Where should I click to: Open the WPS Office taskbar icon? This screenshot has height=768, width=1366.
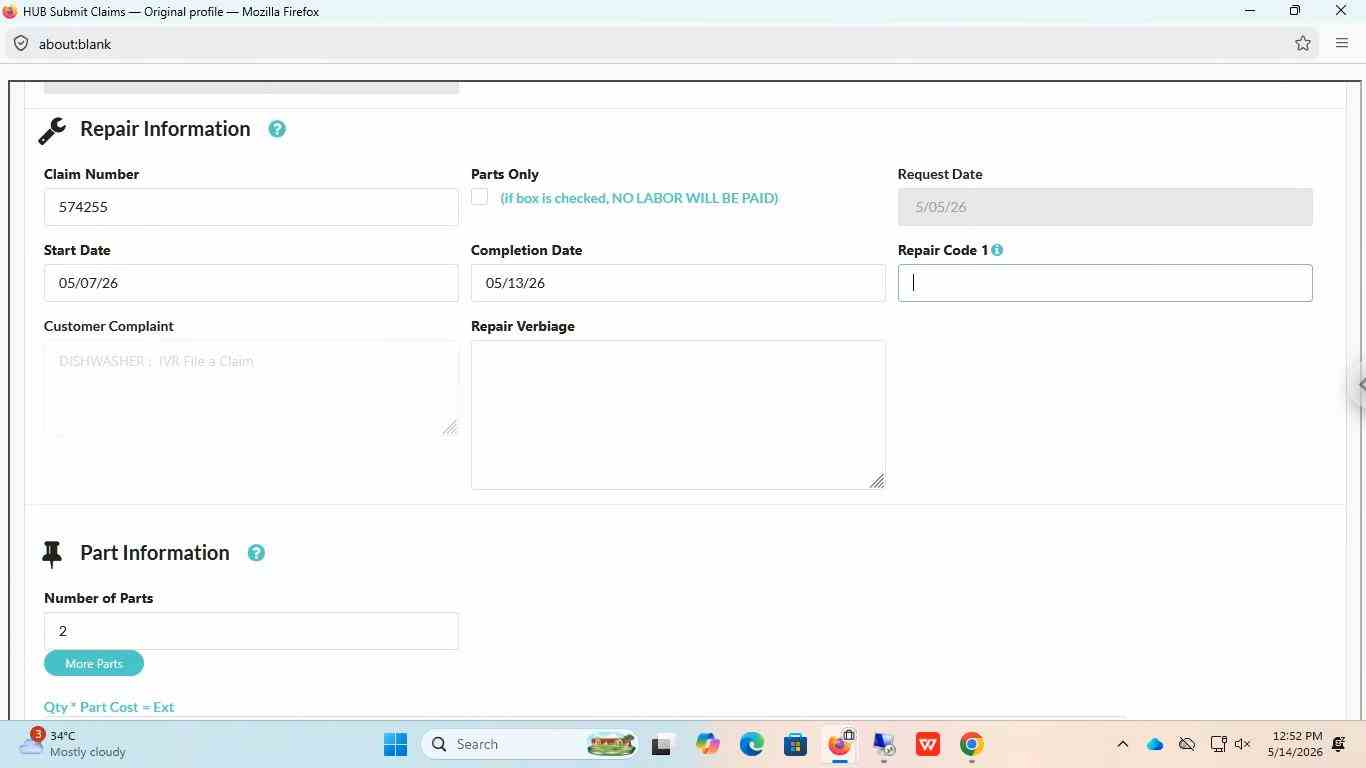click(x=928, y=744)
